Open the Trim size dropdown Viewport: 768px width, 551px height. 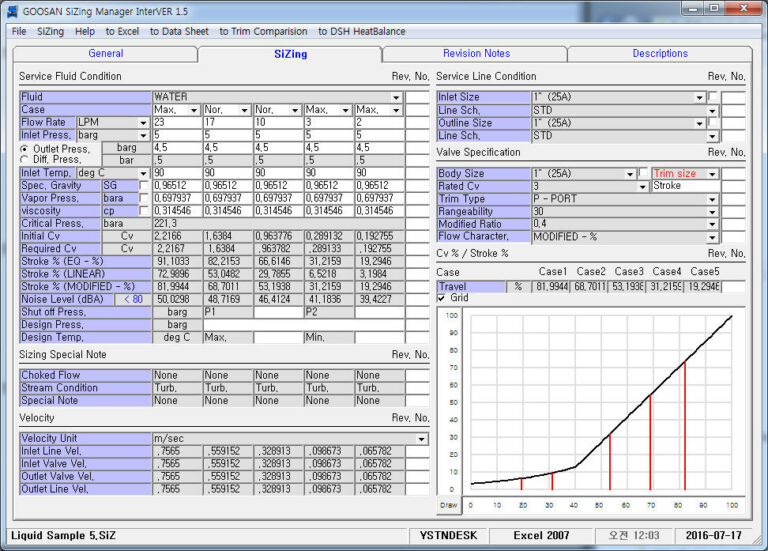713,174
